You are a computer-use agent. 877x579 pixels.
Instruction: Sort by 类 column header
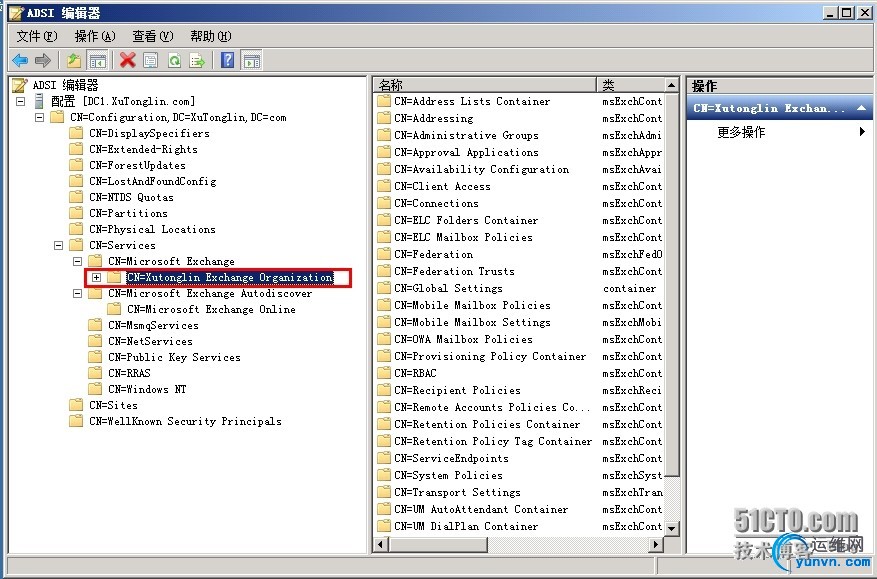tap(630, 85)
